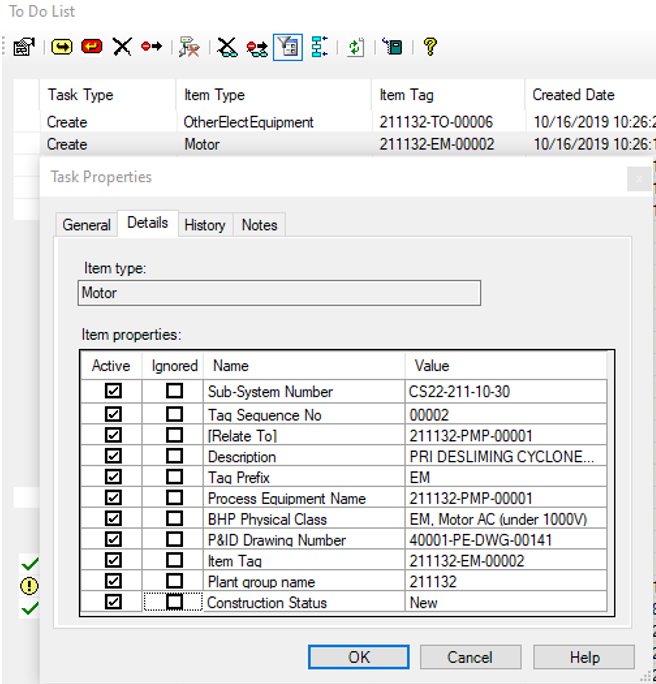This screenshot has width=656, height=684.
Task: Click the green refresh toolbar icon
Action: (x=356, y=46)
